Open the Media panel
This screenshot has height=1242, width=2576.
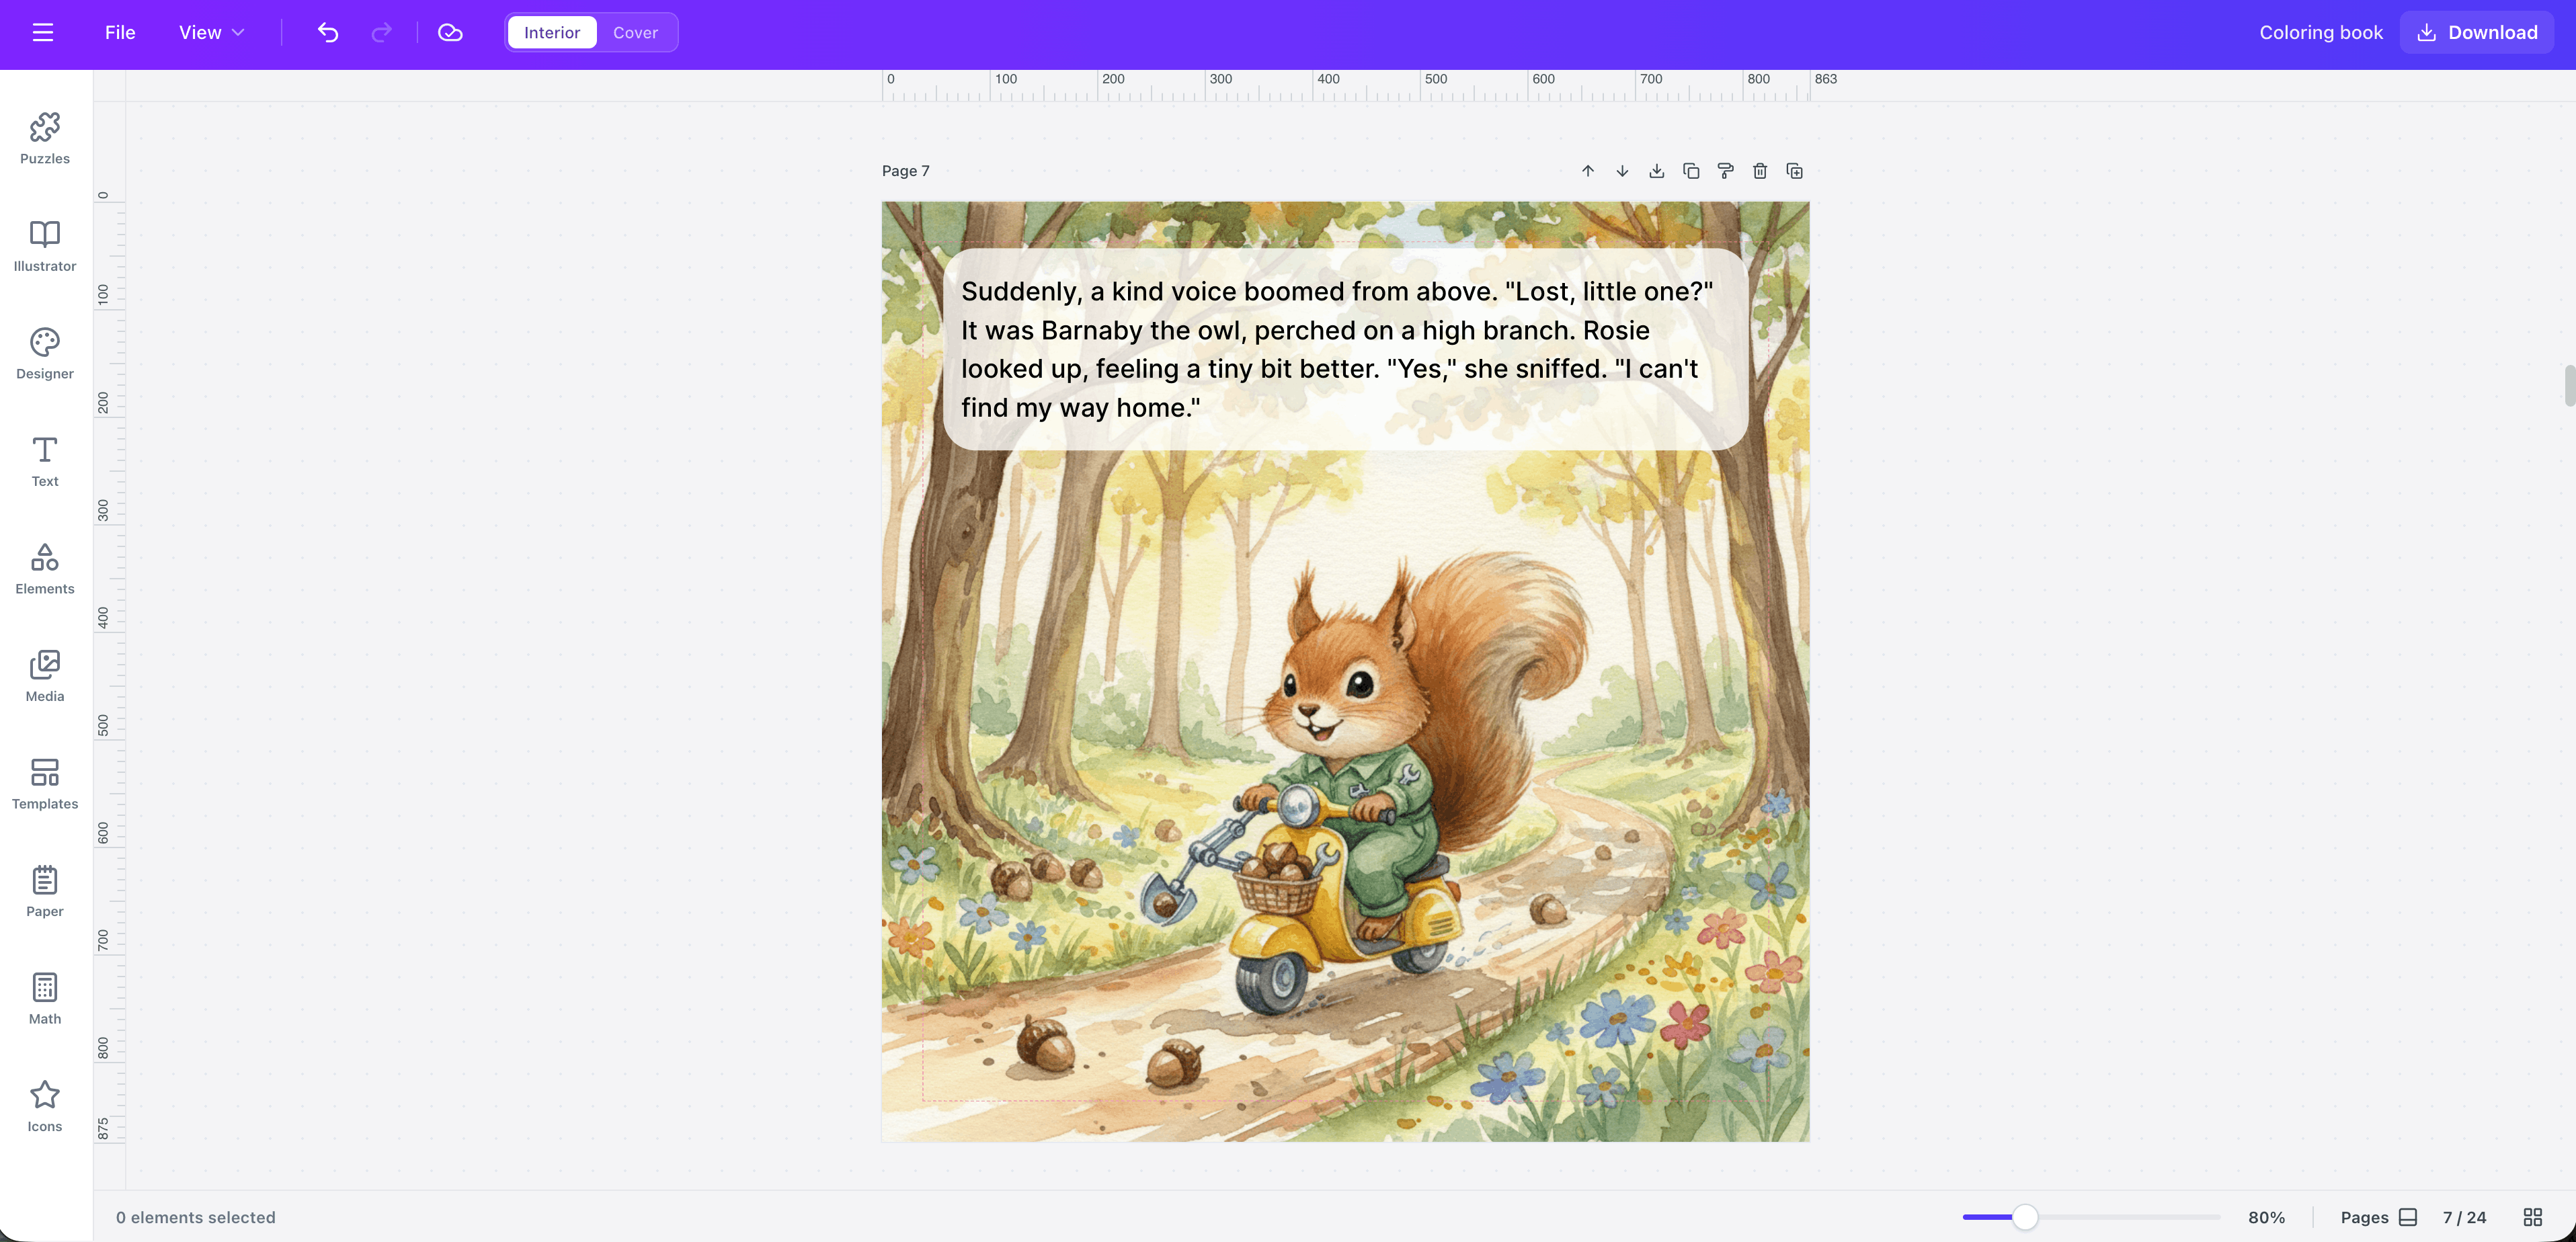point(44,676)
